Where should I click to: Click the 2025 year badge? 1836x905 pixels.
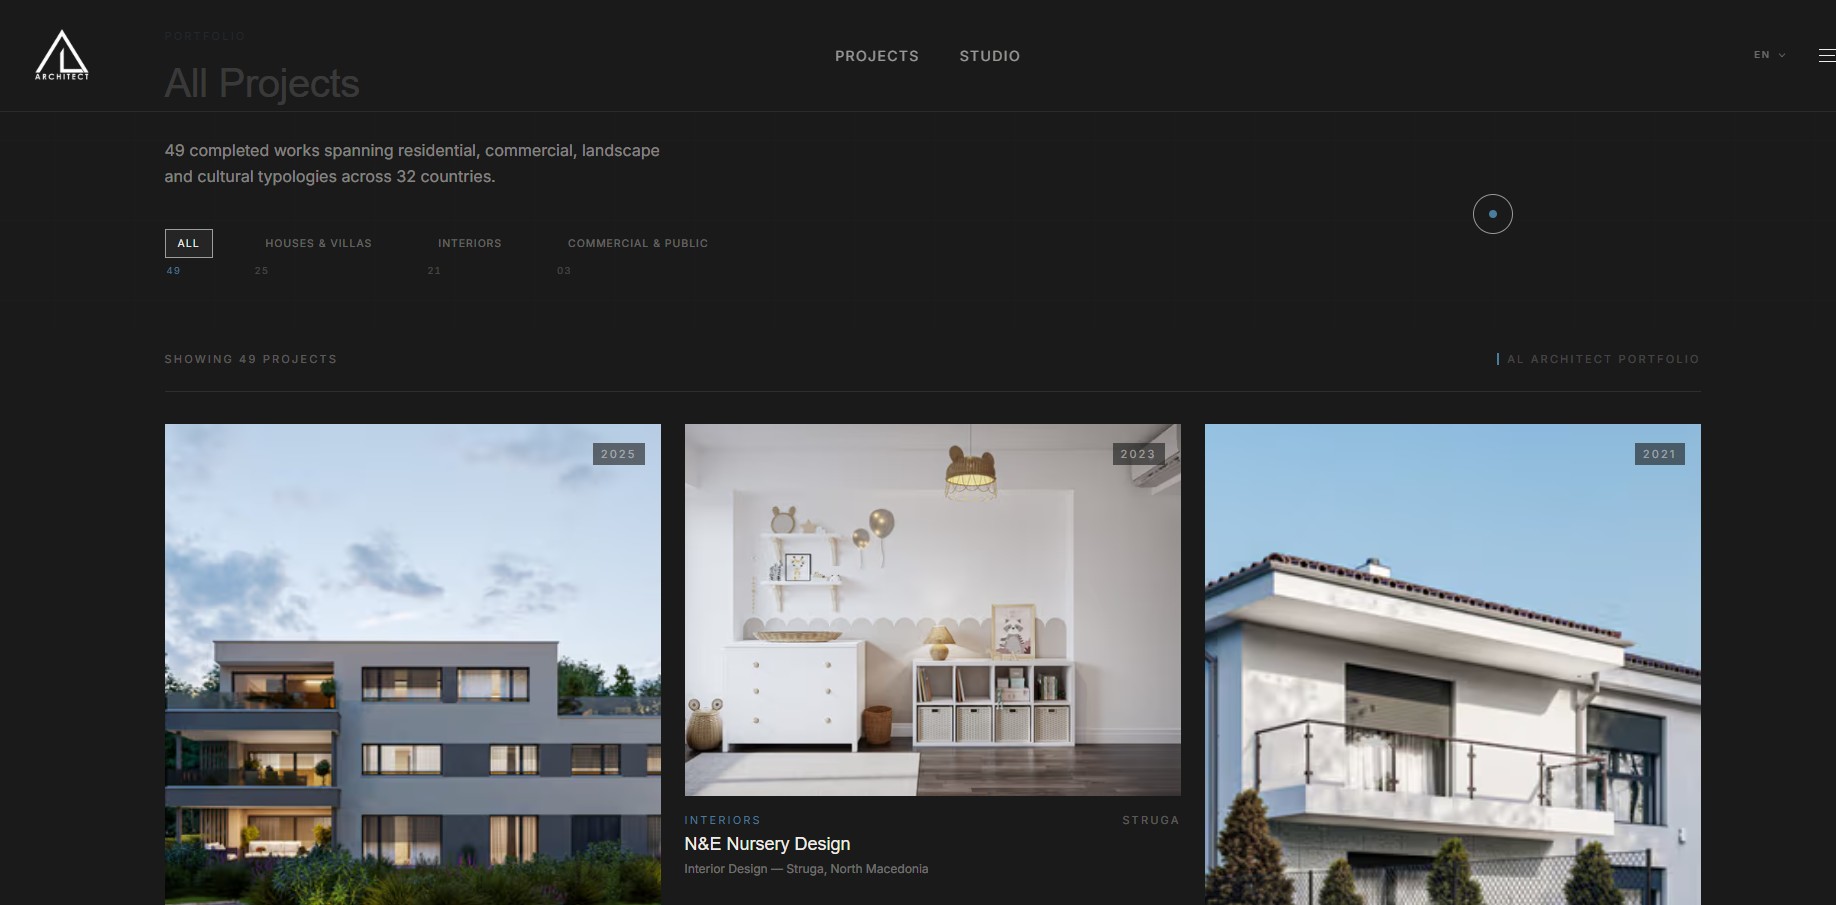coord(618,454)
